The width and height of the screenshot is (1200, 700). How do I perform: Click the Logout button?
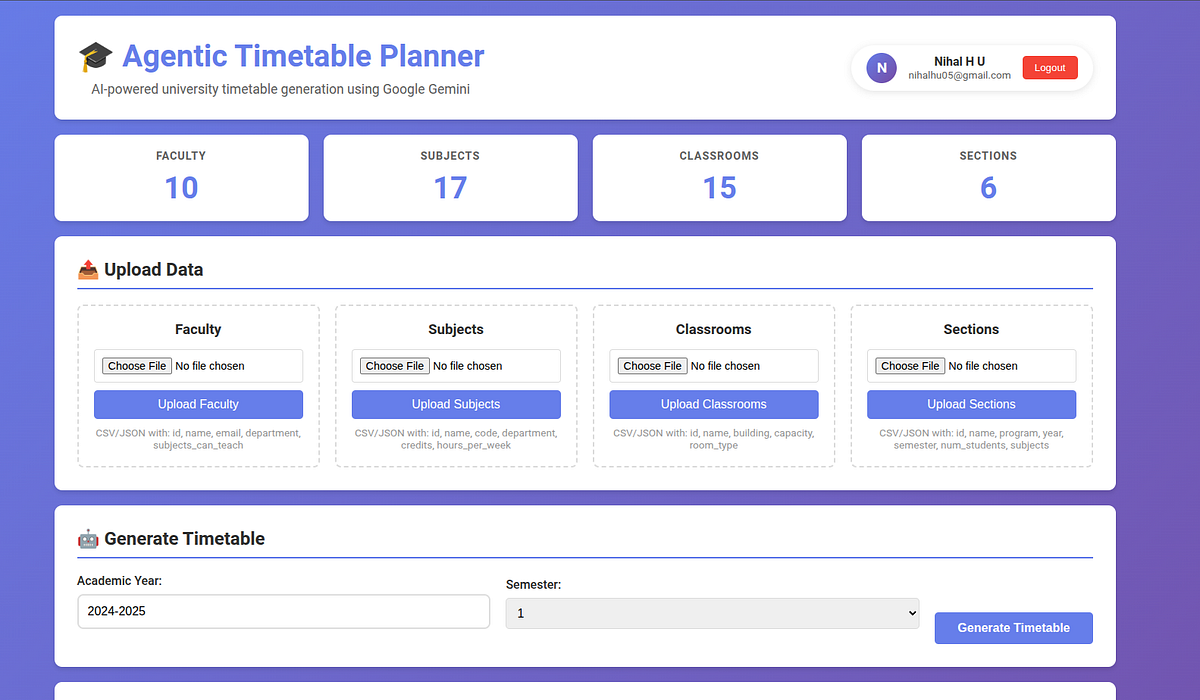pyautogui.click(x=1050, y=67)
